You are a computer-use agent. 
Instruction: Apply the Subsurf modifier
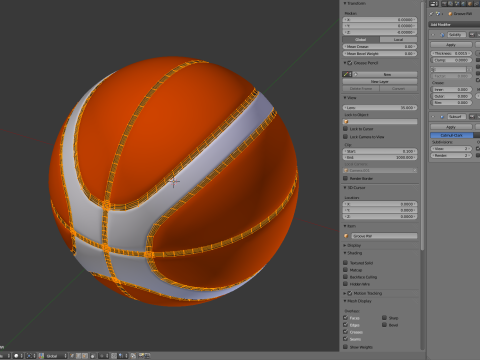tap(451, 127)
